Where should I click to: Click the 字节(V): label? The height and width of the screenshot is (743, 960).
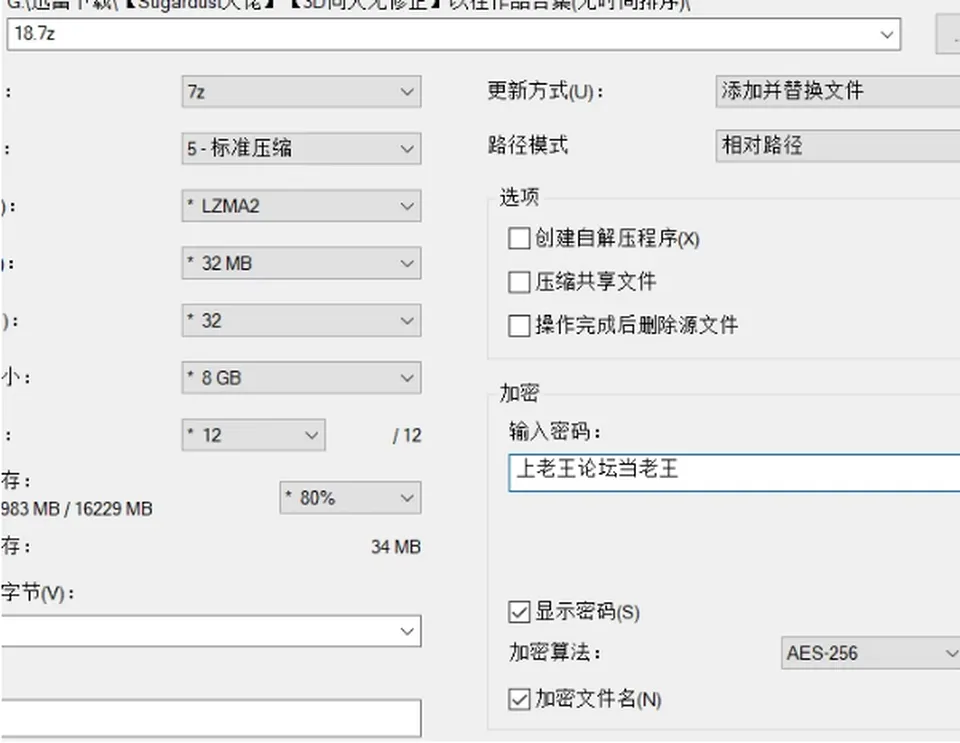[x=37, y=592]
